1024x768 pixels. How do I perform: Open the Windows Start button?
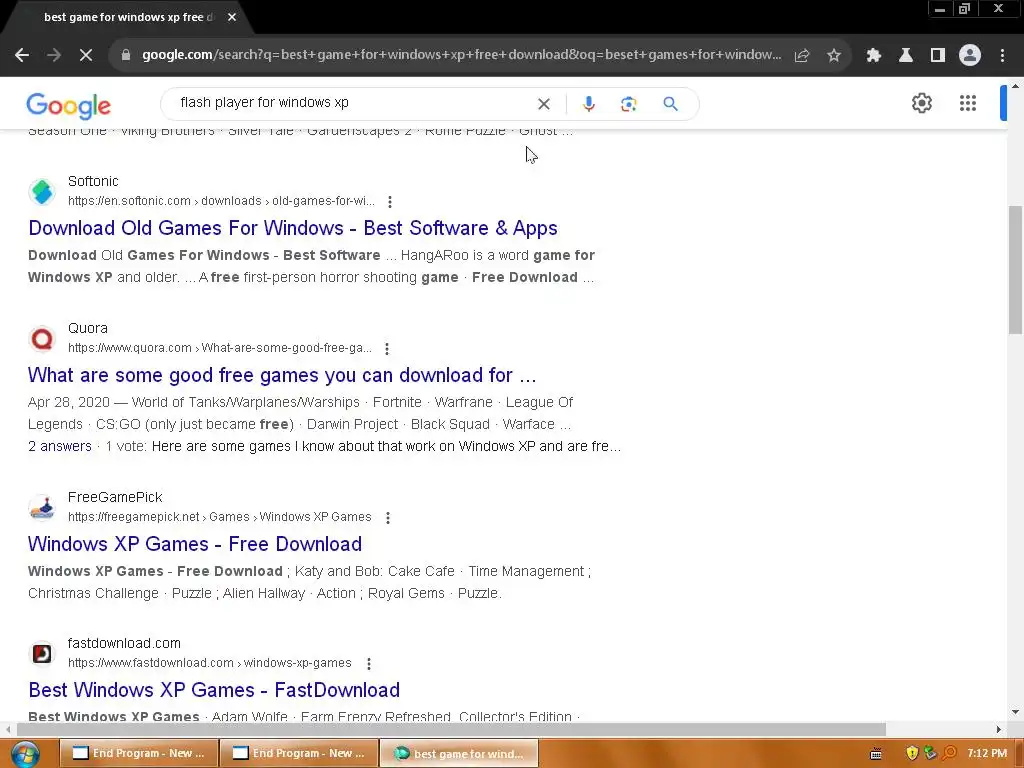(25, 754)
